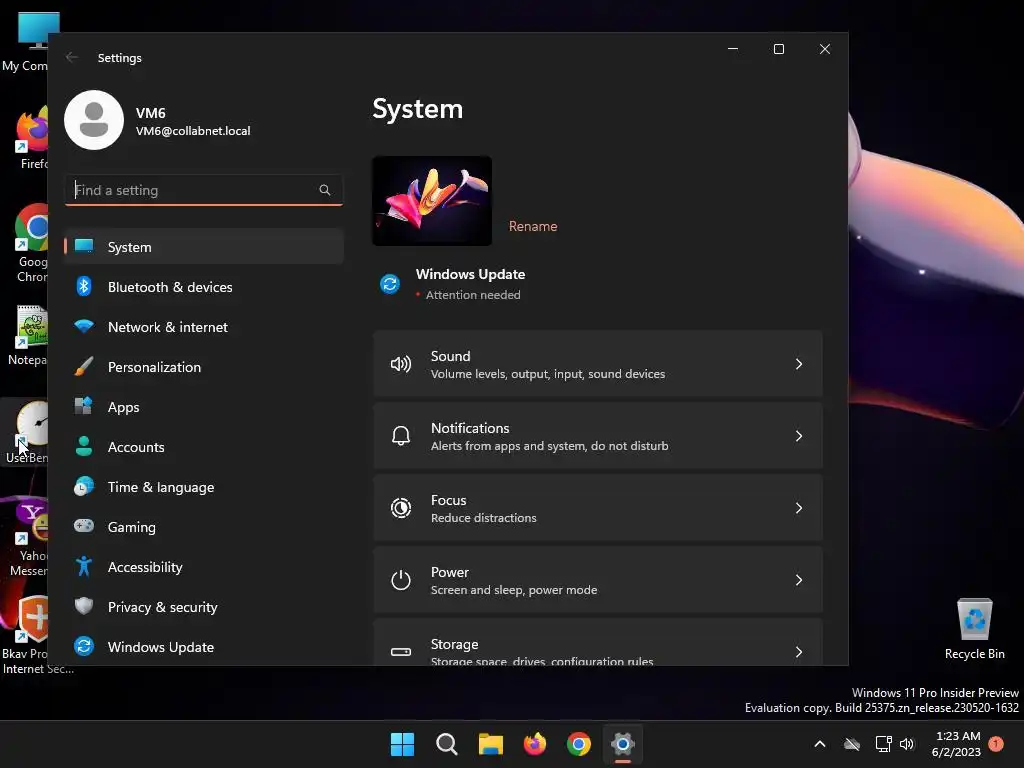
Task: Open Windows Update Attention needed status
Action: 473,295
